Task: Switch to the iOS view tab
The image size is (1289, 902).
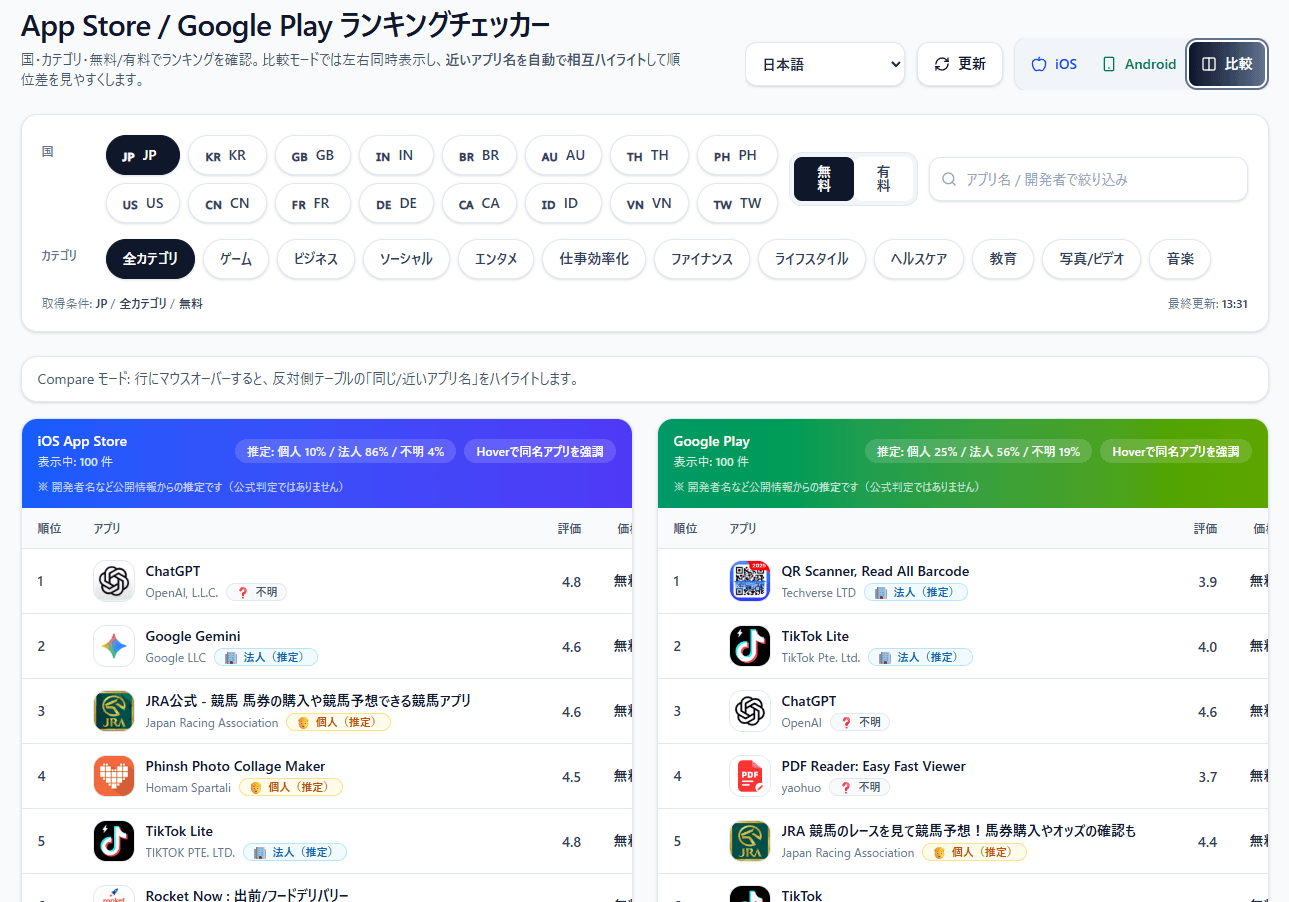Action: [1054, 64]
